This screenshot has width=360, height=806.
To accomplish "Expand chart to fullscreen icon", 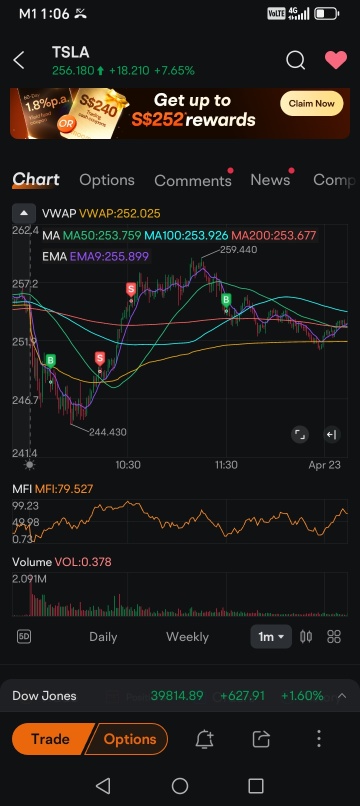I will click(x=300, y=435).
